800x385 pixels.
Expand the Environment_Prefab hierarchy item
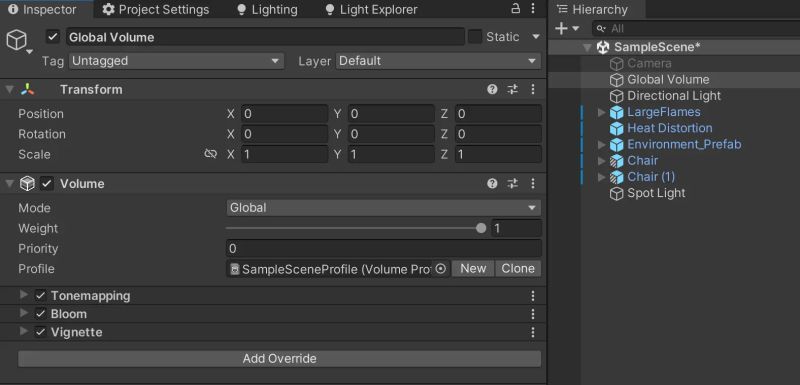[602, 144]
